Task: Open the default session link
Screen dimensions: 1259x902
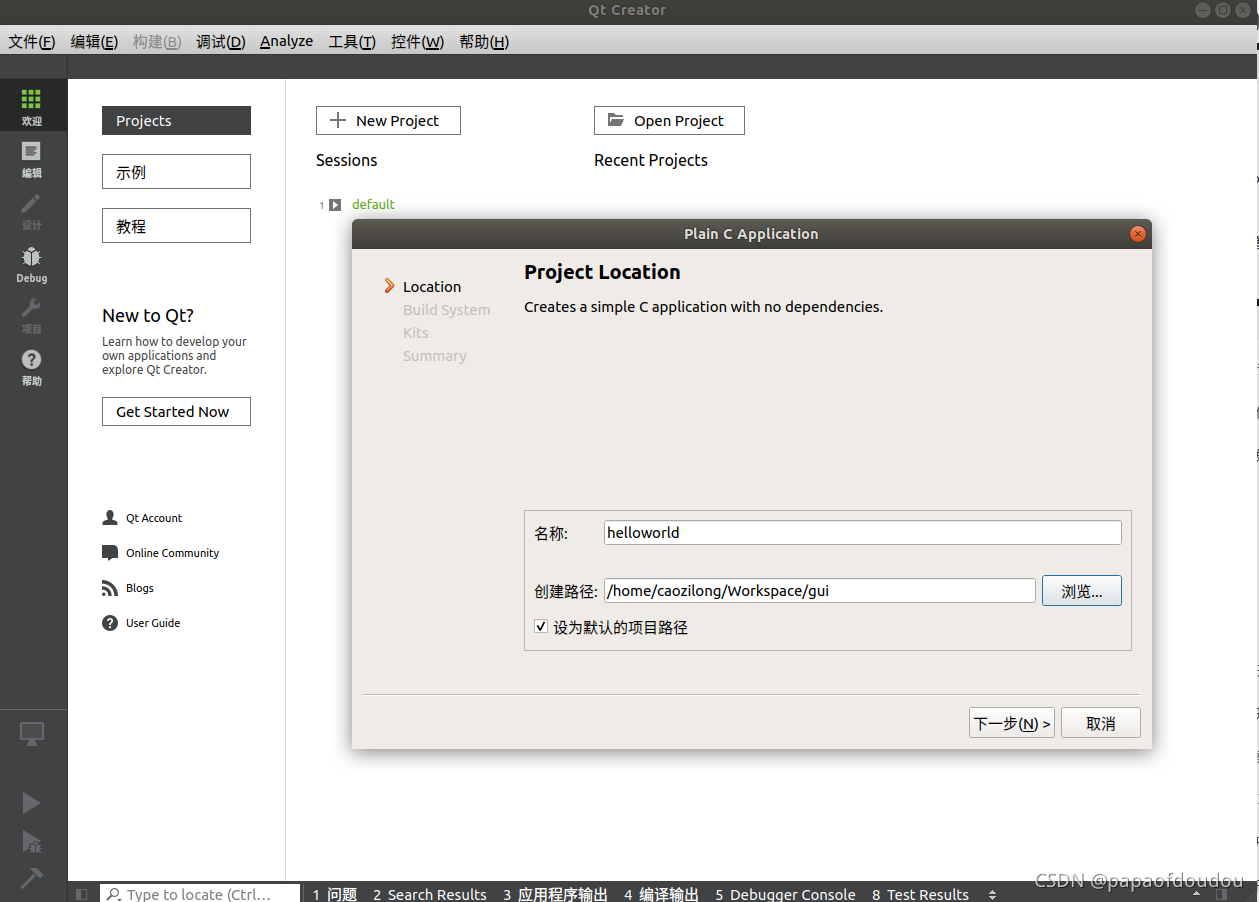Action: click(x=373, y=204)
